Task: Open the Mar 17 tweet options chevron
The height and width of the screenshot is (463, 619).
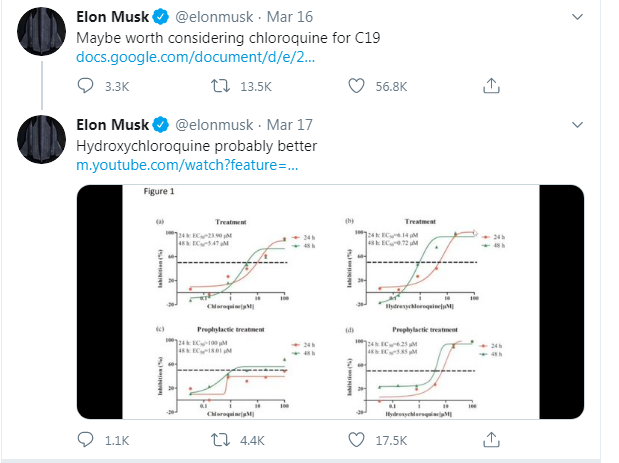Action: (576, 125)
